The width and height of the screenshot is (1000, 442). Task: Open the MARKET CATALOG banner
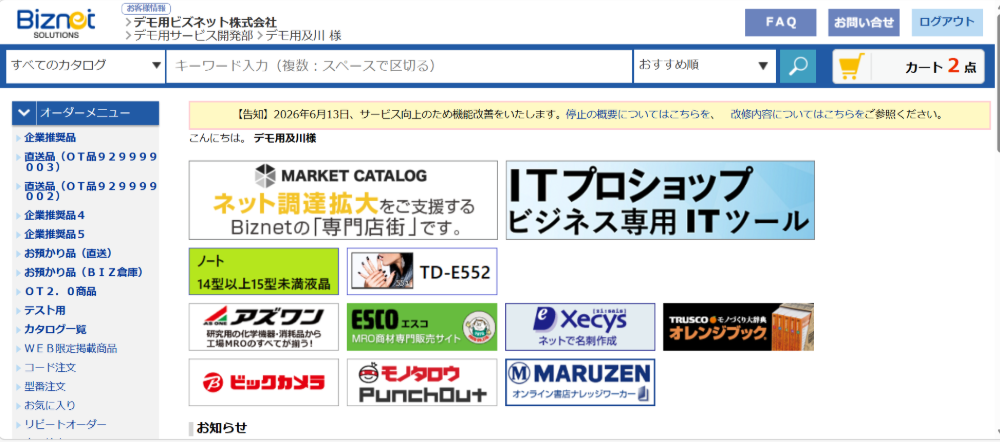[x=343, y=200]
